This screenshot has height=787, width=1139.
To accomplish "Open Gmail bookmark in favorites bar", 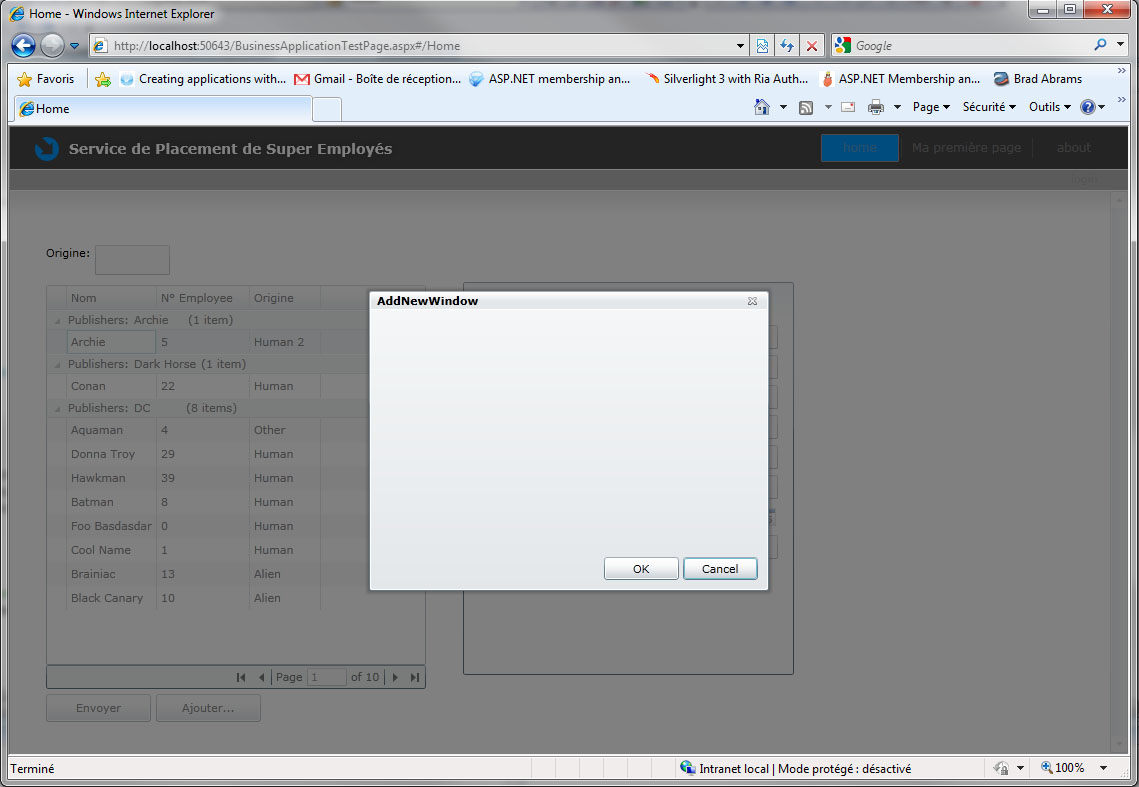I will (x=377, y=79).
